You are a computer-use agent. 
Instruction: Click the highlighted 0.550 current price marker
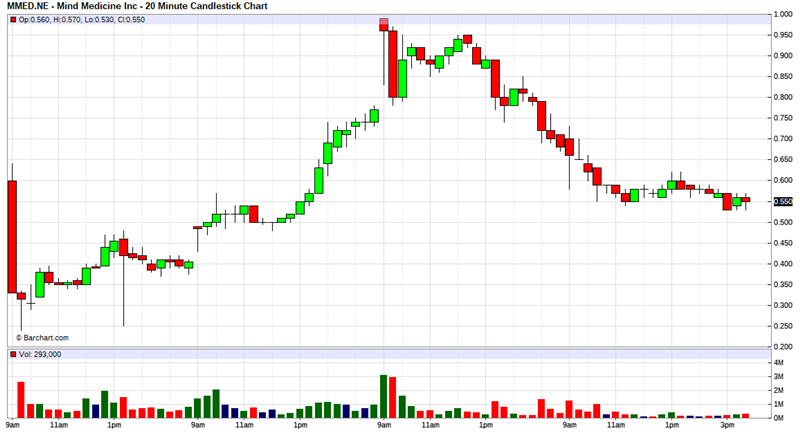783,202
